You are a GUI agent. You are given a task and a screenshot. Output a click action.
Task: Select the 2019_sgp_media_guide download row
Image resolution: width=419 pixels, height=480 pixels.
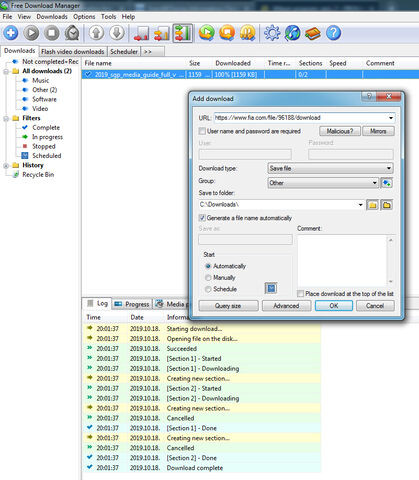[x=250, y=75]
